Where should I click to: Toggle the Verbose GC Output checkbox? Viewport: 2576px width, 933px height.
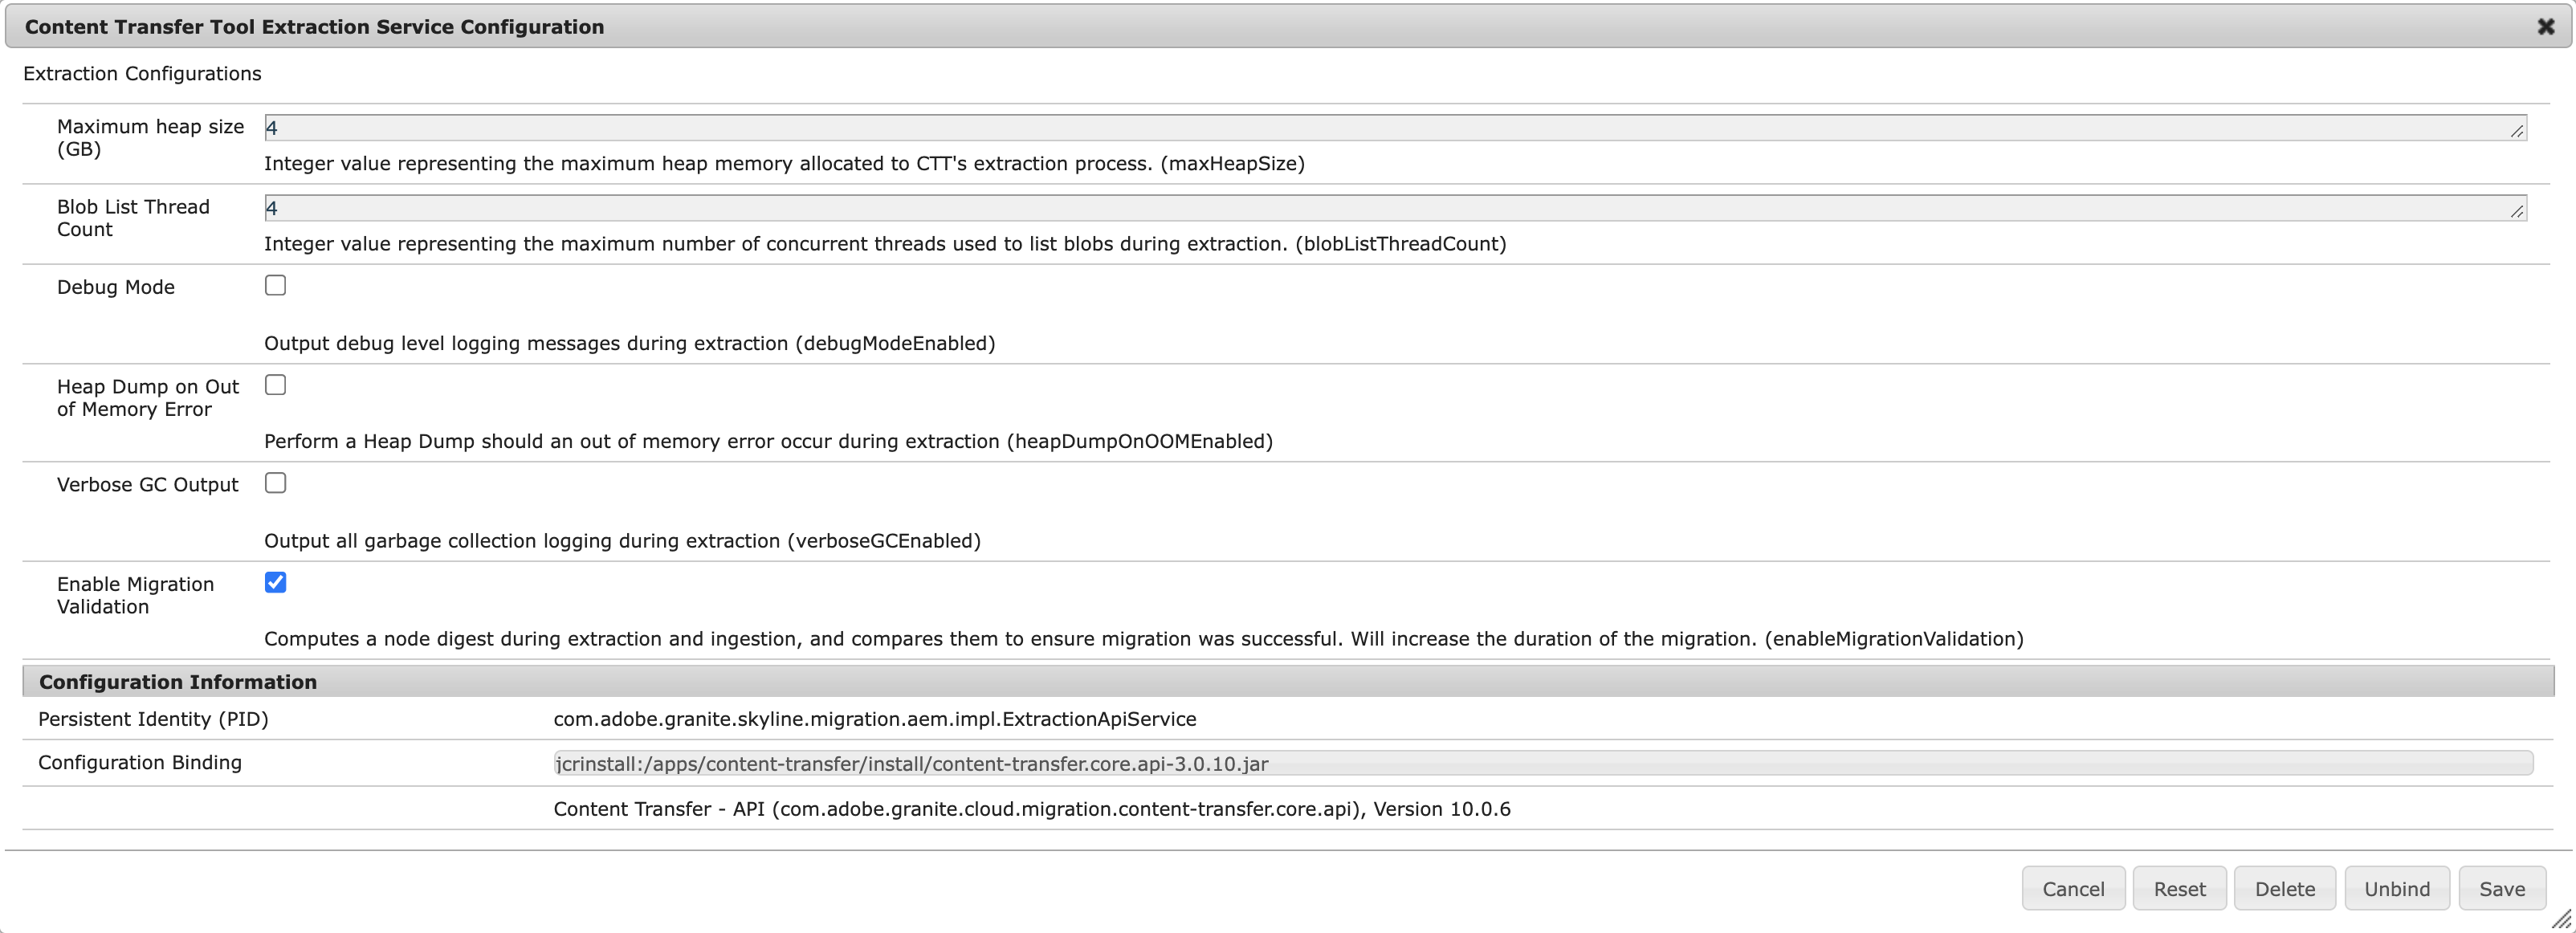tap(275, 483)
